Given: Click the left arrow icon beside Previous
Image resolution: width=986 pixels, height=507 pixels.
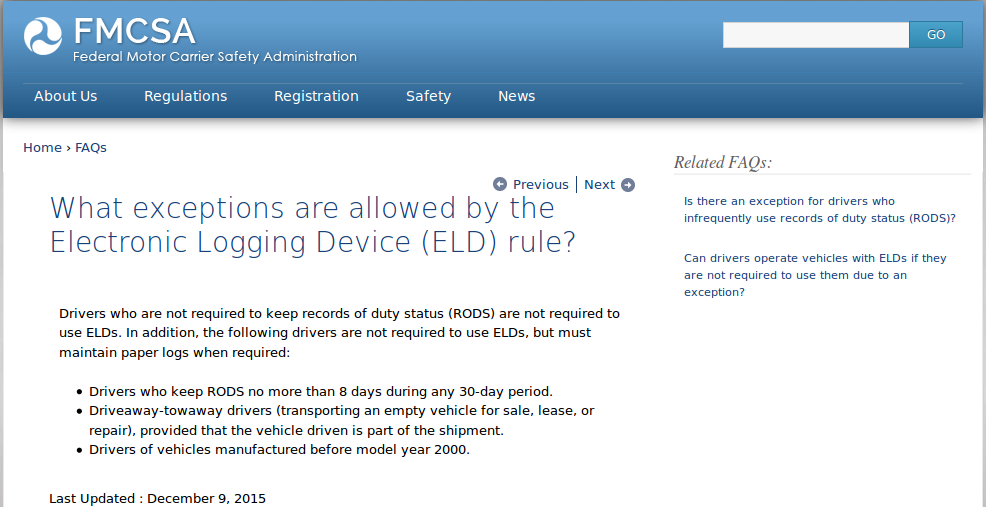Looking at the screenshot, I should pos(500,184).
